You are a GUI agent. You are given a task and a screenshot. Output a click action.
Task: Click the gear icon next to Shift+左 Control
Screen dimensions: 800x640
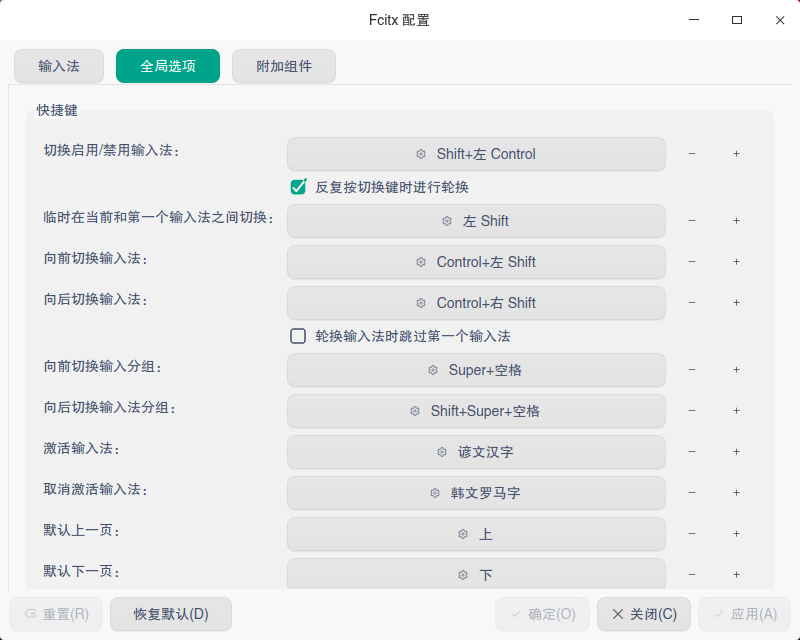pos(420,154)
